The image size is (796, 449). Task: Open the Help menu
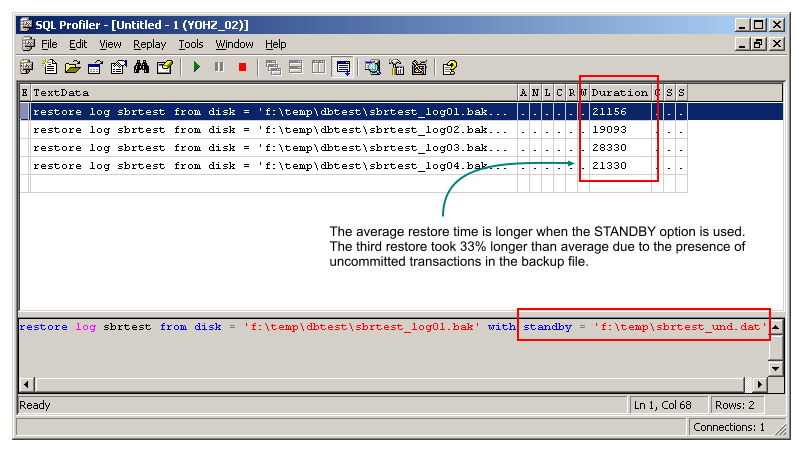[x=276, y=44]
